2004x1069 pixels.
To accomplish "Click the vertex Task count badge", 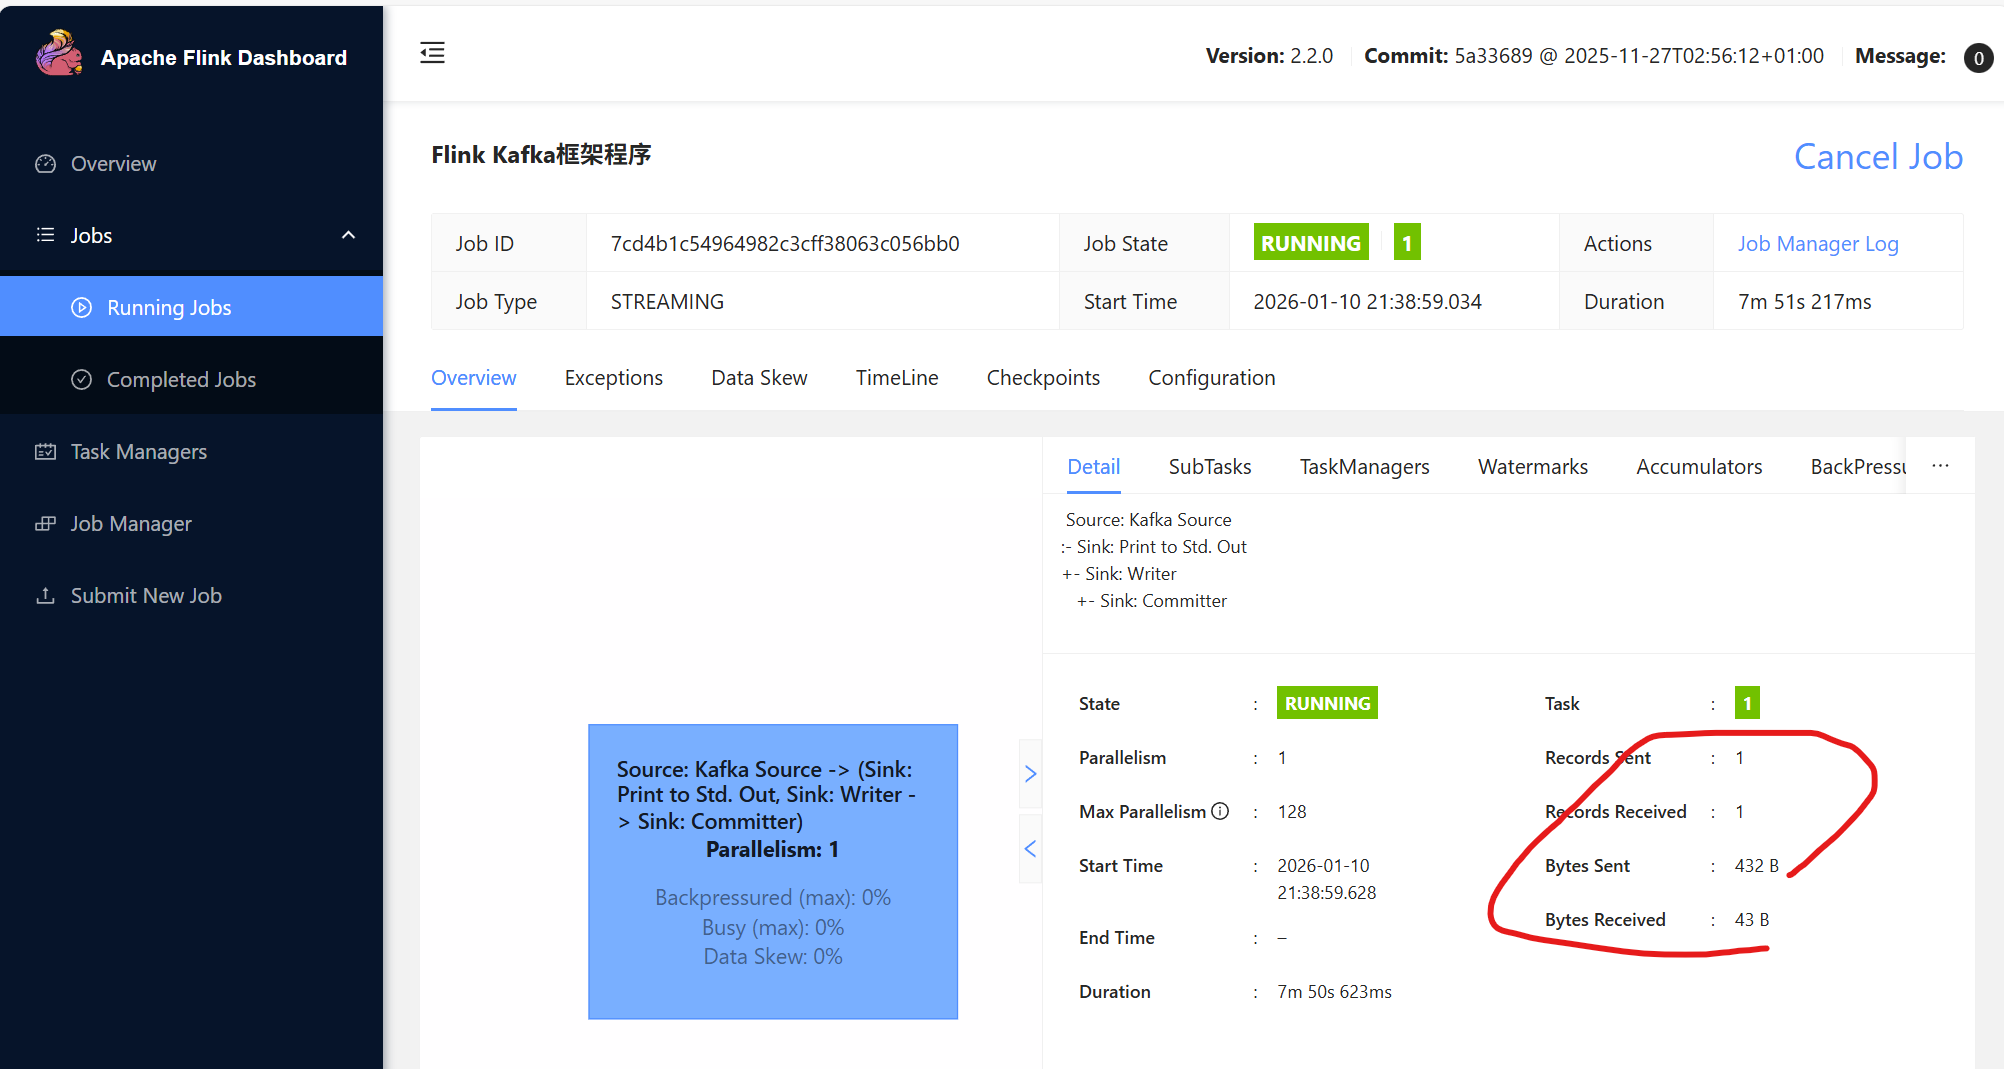I will tap(1747, 703).
